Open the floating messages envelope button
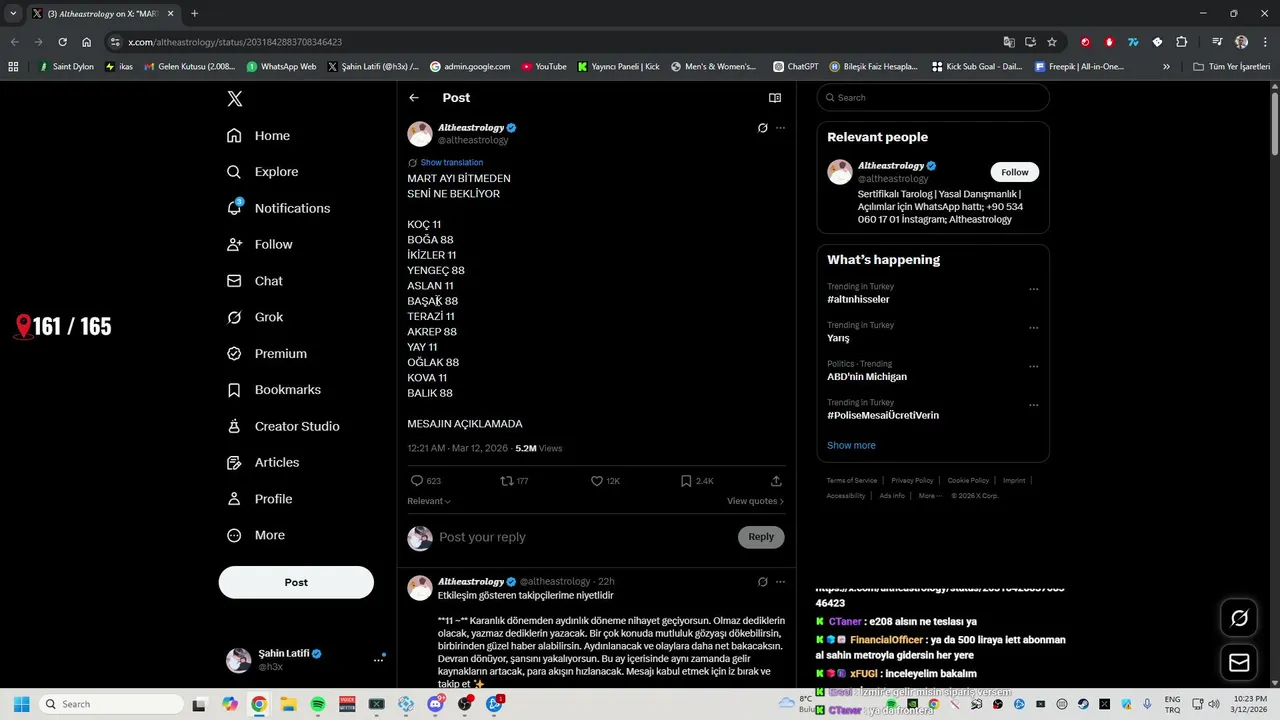Screen dimensions: 1280x720 [x=1239, y=662]
